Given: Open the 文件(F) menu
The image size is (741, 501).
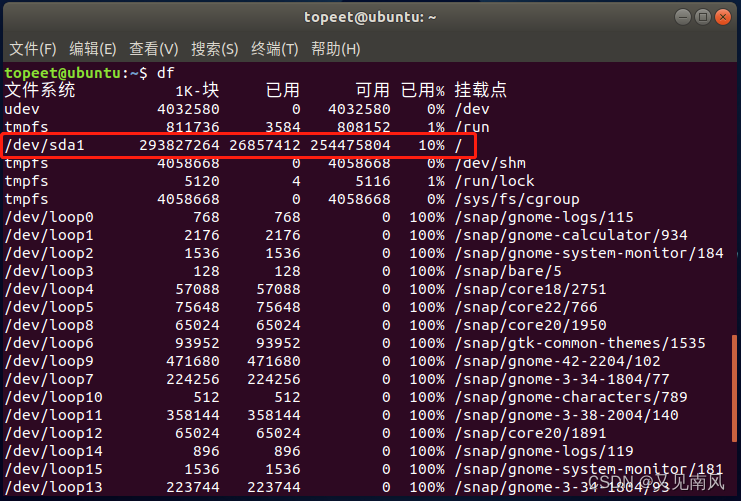Looking at the screenshot, I should (33, 49).
